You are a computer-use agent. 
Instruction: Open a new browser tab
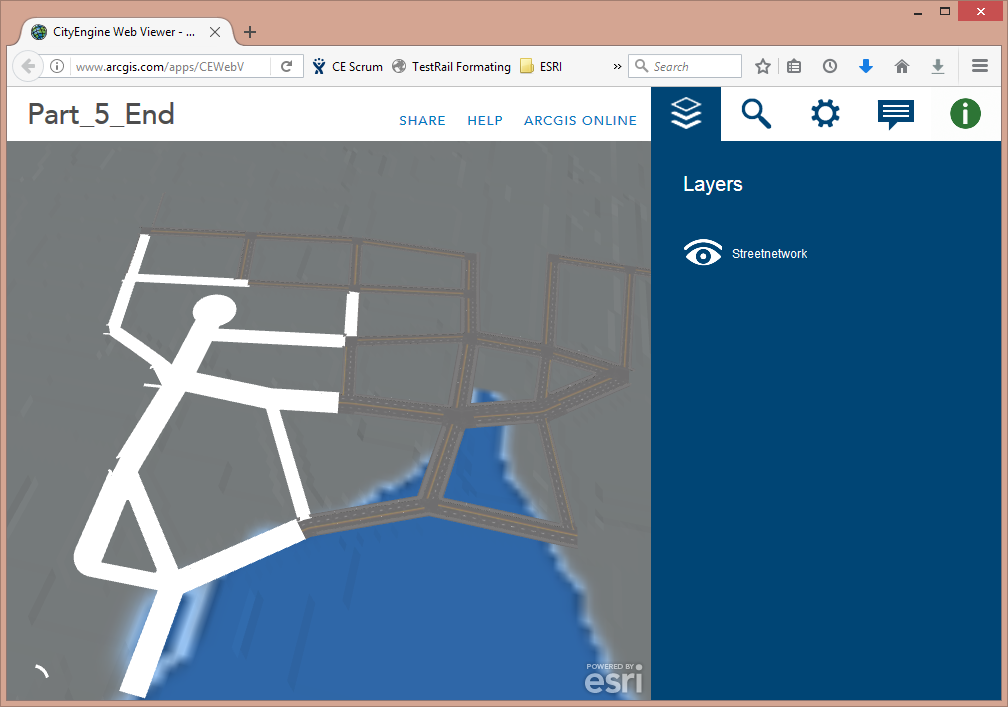[x=250, y=32]
